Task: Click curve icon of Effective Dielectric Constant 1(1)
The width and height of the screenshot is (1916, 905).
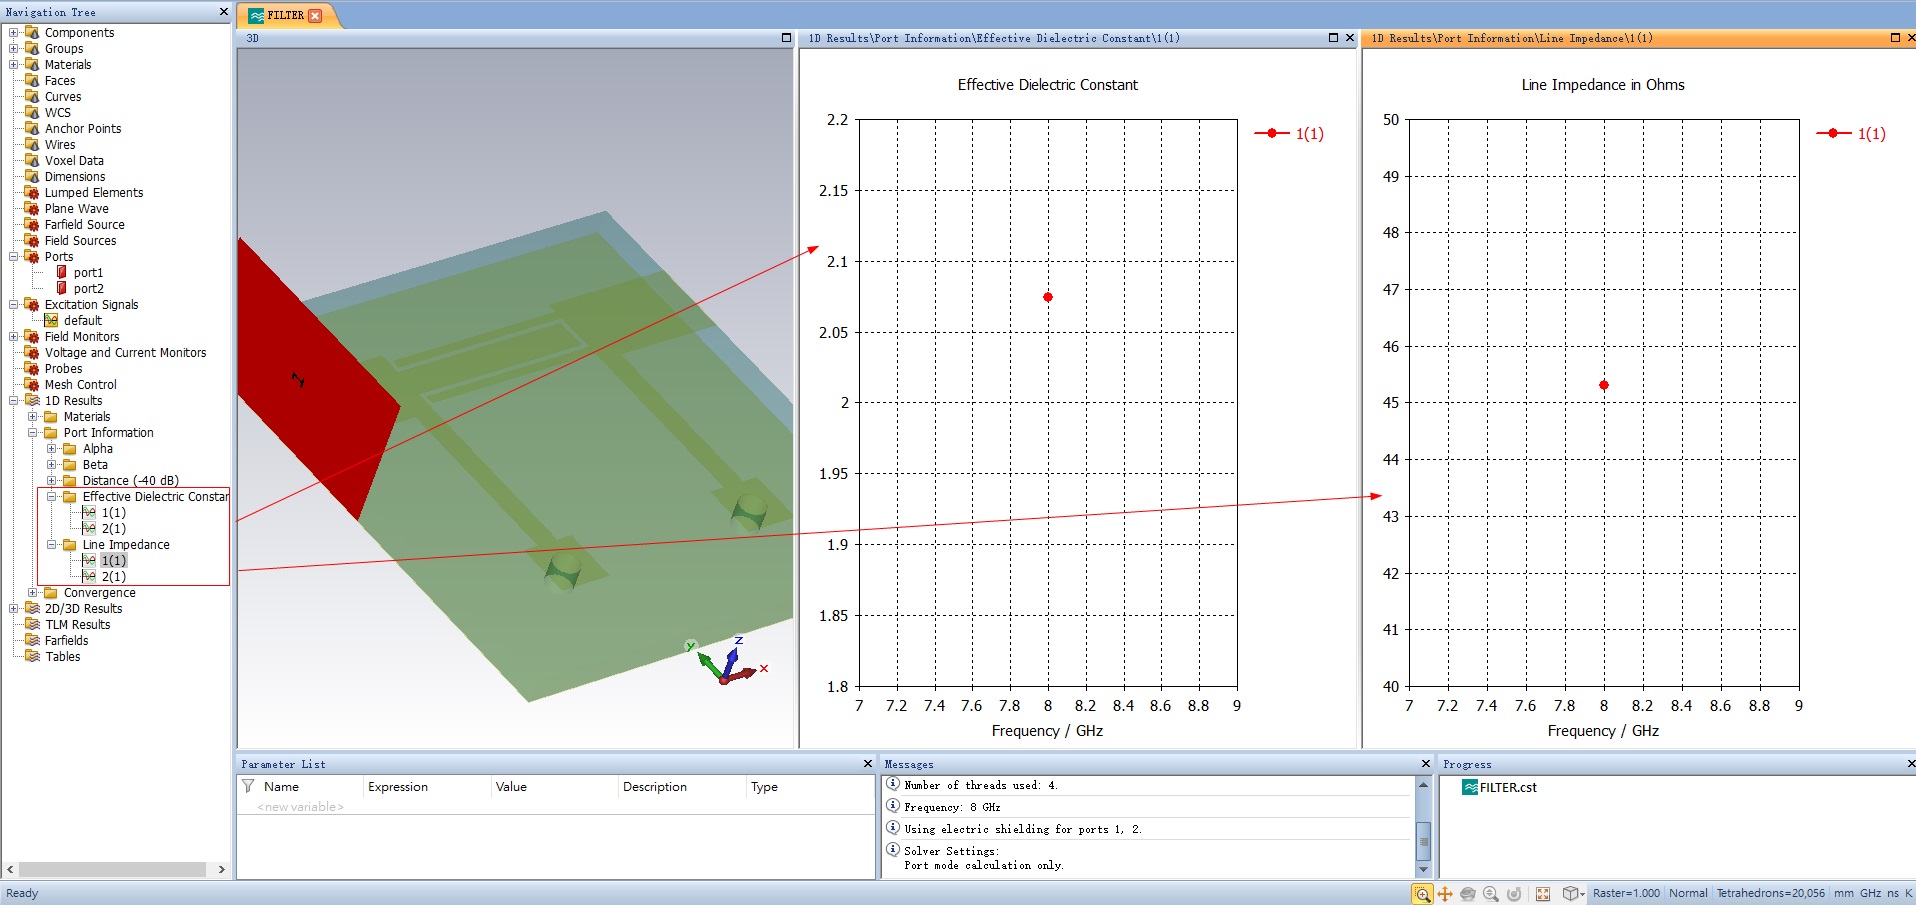Action: tap(89, 512)
